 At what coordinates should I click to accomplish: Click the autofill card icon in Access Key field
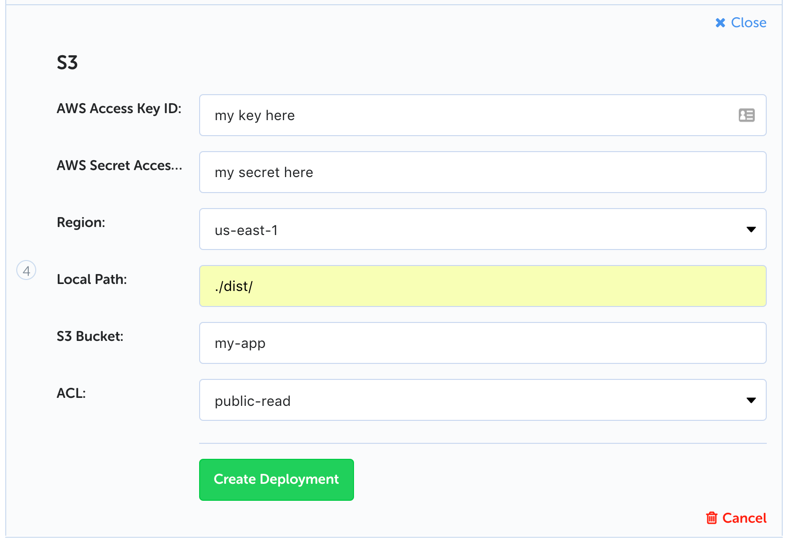point(746,115)
